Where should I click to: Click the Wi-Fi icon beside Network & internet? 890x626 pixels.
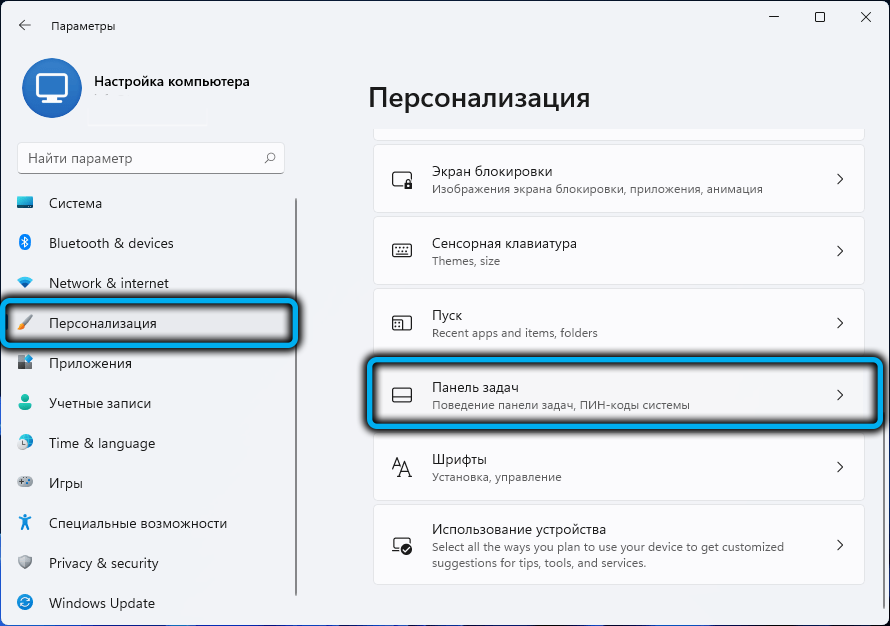pyautogui.click(x=25, y=282)
